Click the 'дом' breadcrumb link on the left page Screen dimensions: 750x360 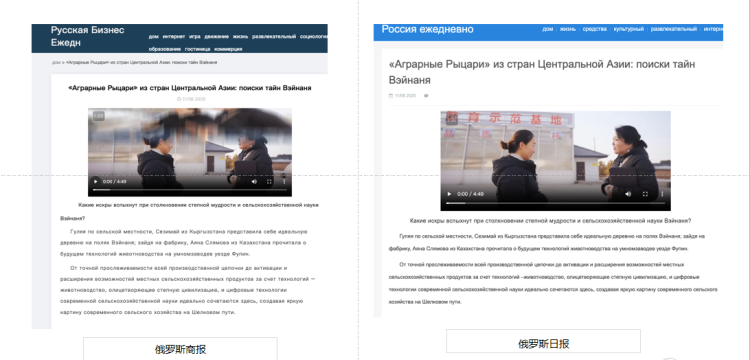(x=56, y=63)
